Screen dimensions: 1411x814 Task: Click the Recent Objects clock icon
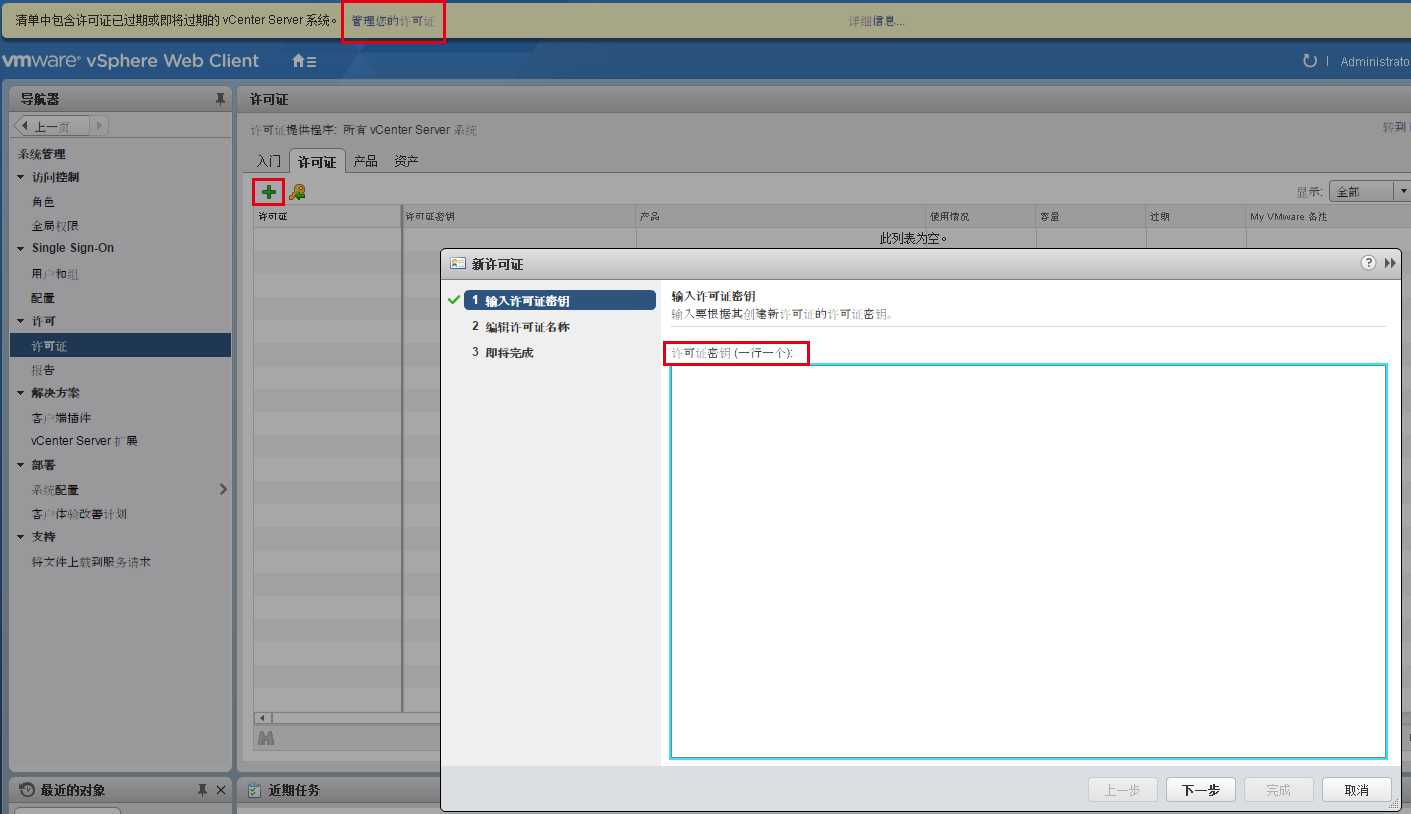[27, 790]
